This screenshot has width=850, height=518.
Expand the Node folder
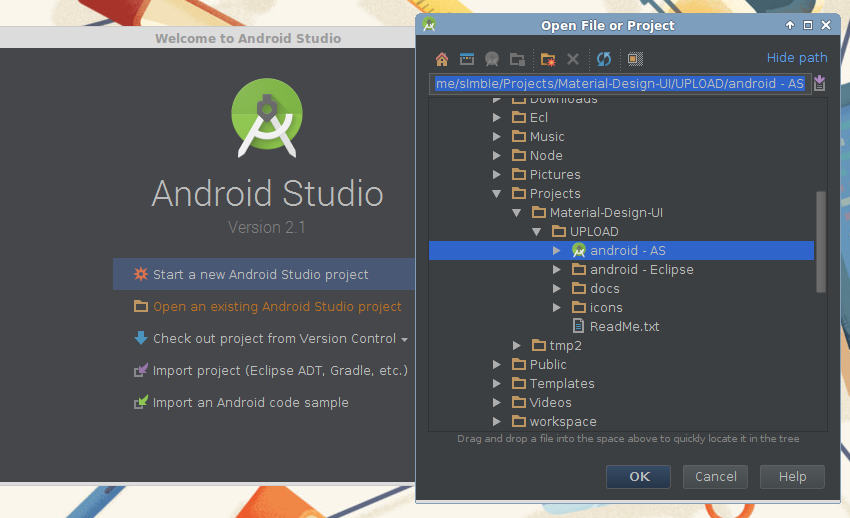pyautogui.click(x=496, y=156)
